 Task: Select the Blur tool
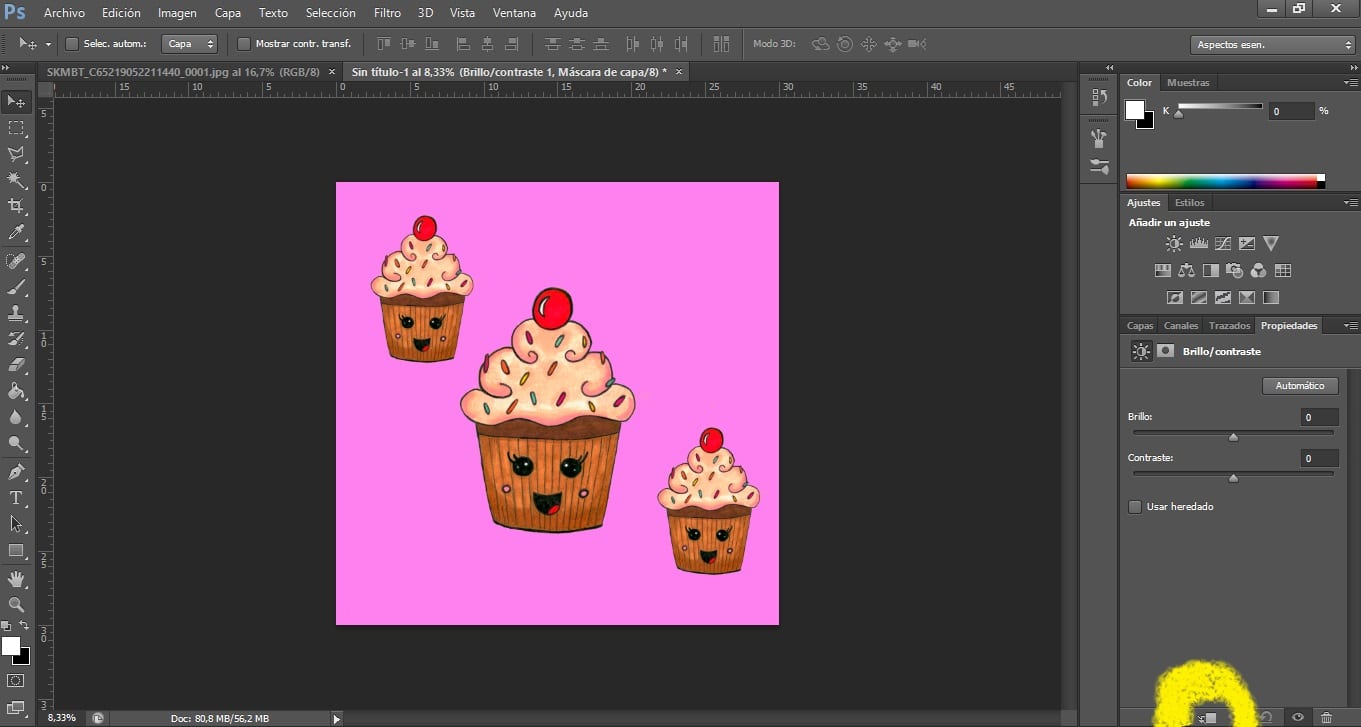[x=16, y=417]
